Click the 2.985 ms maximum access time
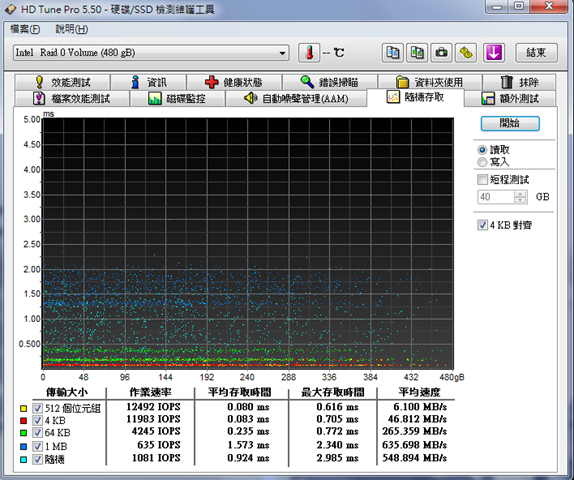 tap(337, 458)
